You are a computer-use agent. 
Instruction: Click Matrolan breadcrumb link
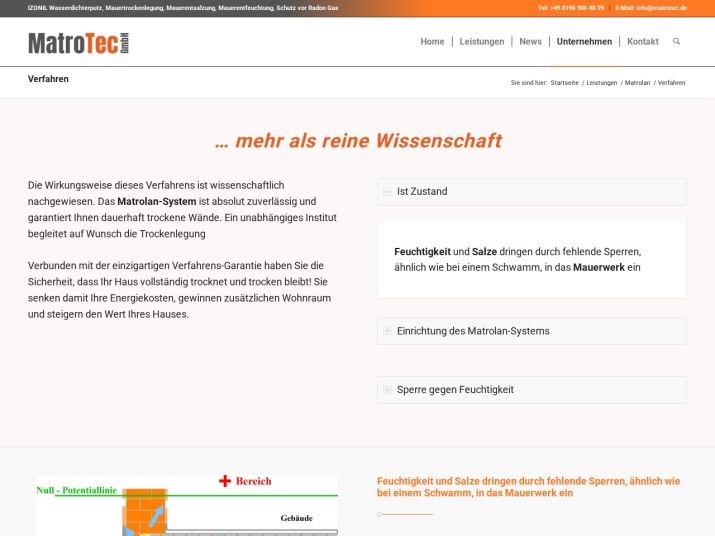(x=637, y=83)
